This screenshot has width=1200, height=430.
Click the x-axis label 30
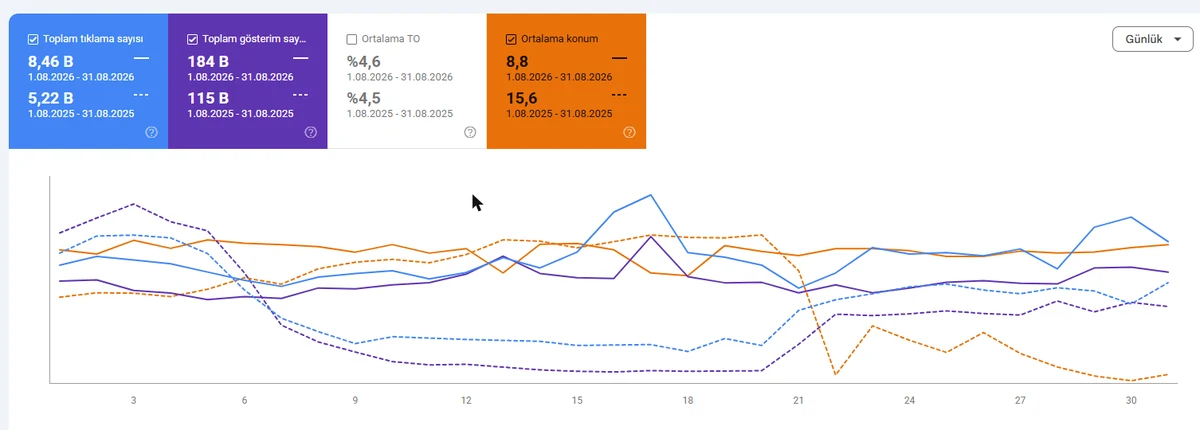coord(1131,400)
